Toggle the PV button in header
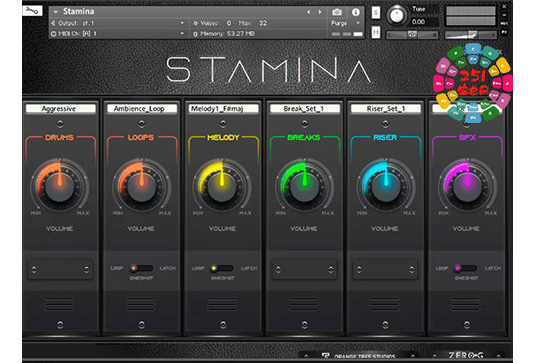The width and height of the screenshot is (535, 363). click(504, 32)
